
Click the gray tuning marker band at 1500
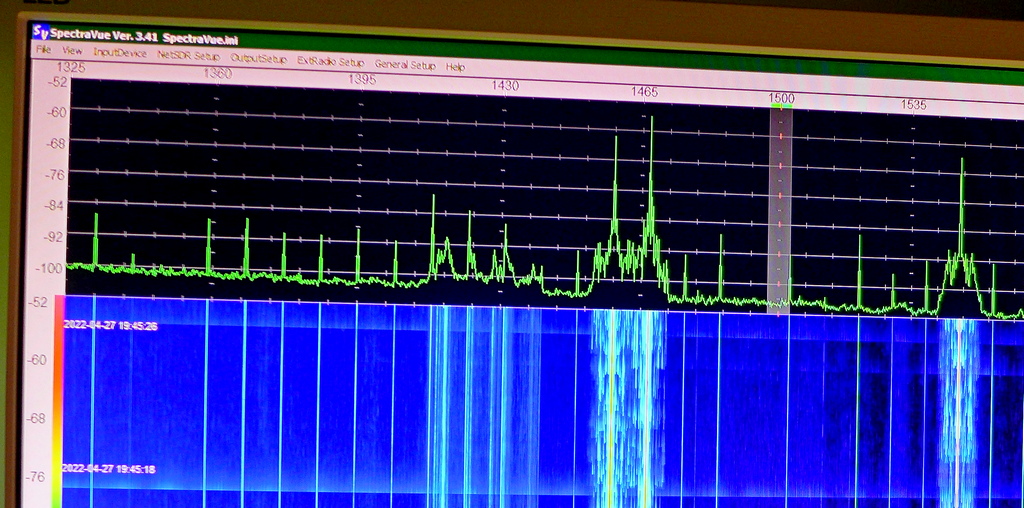(780, 209)
